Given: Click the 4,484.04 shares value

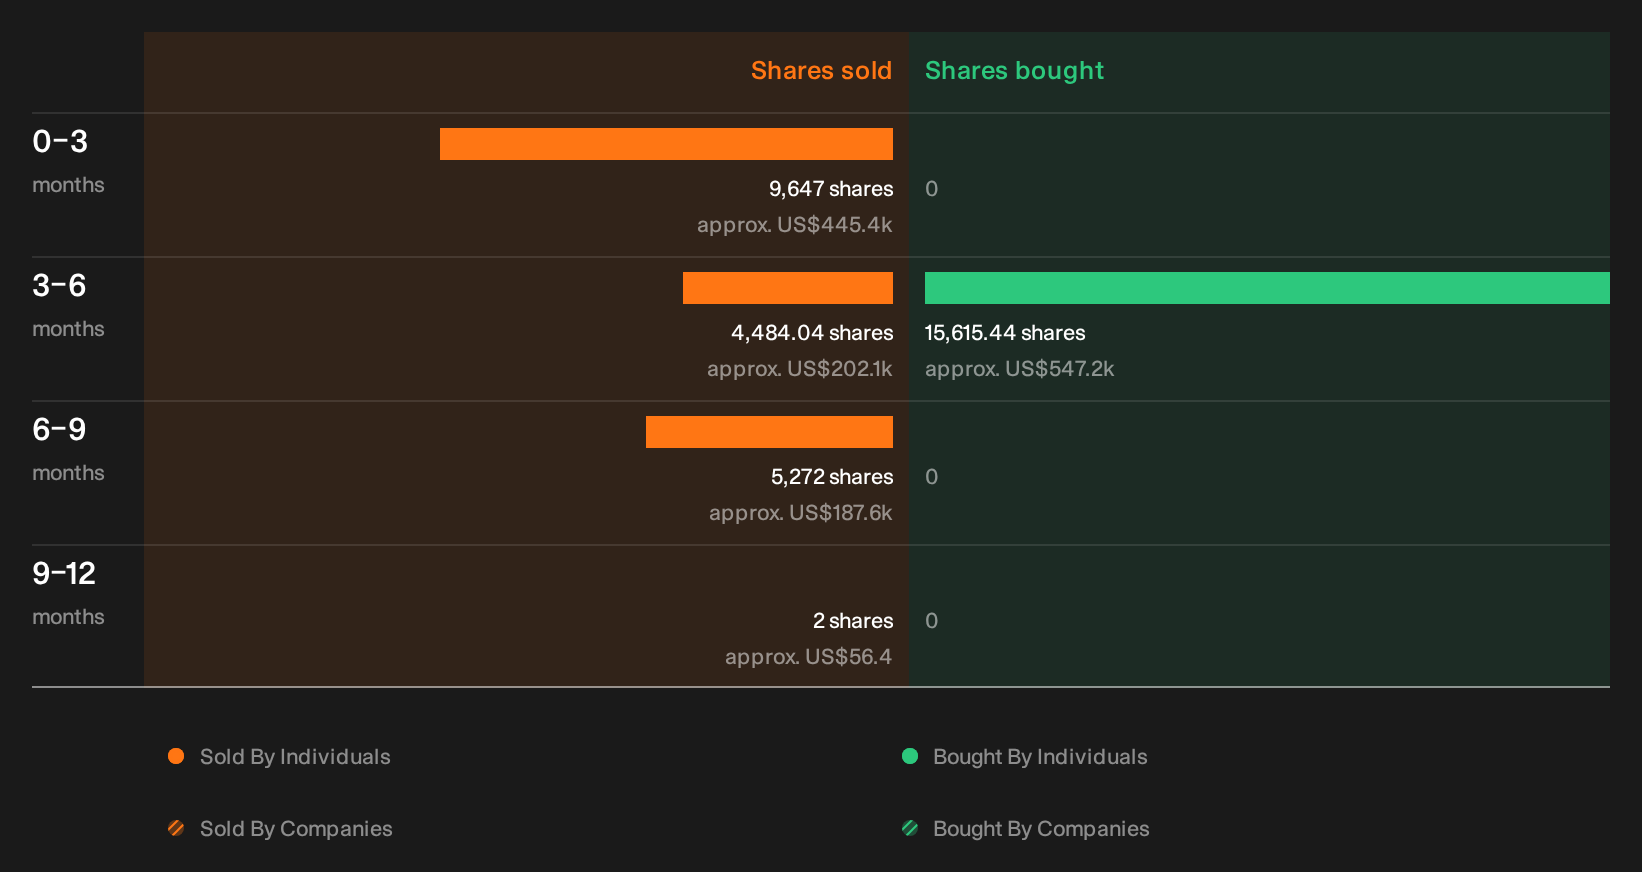Looking at the screenshot, I should click(812, 333).
